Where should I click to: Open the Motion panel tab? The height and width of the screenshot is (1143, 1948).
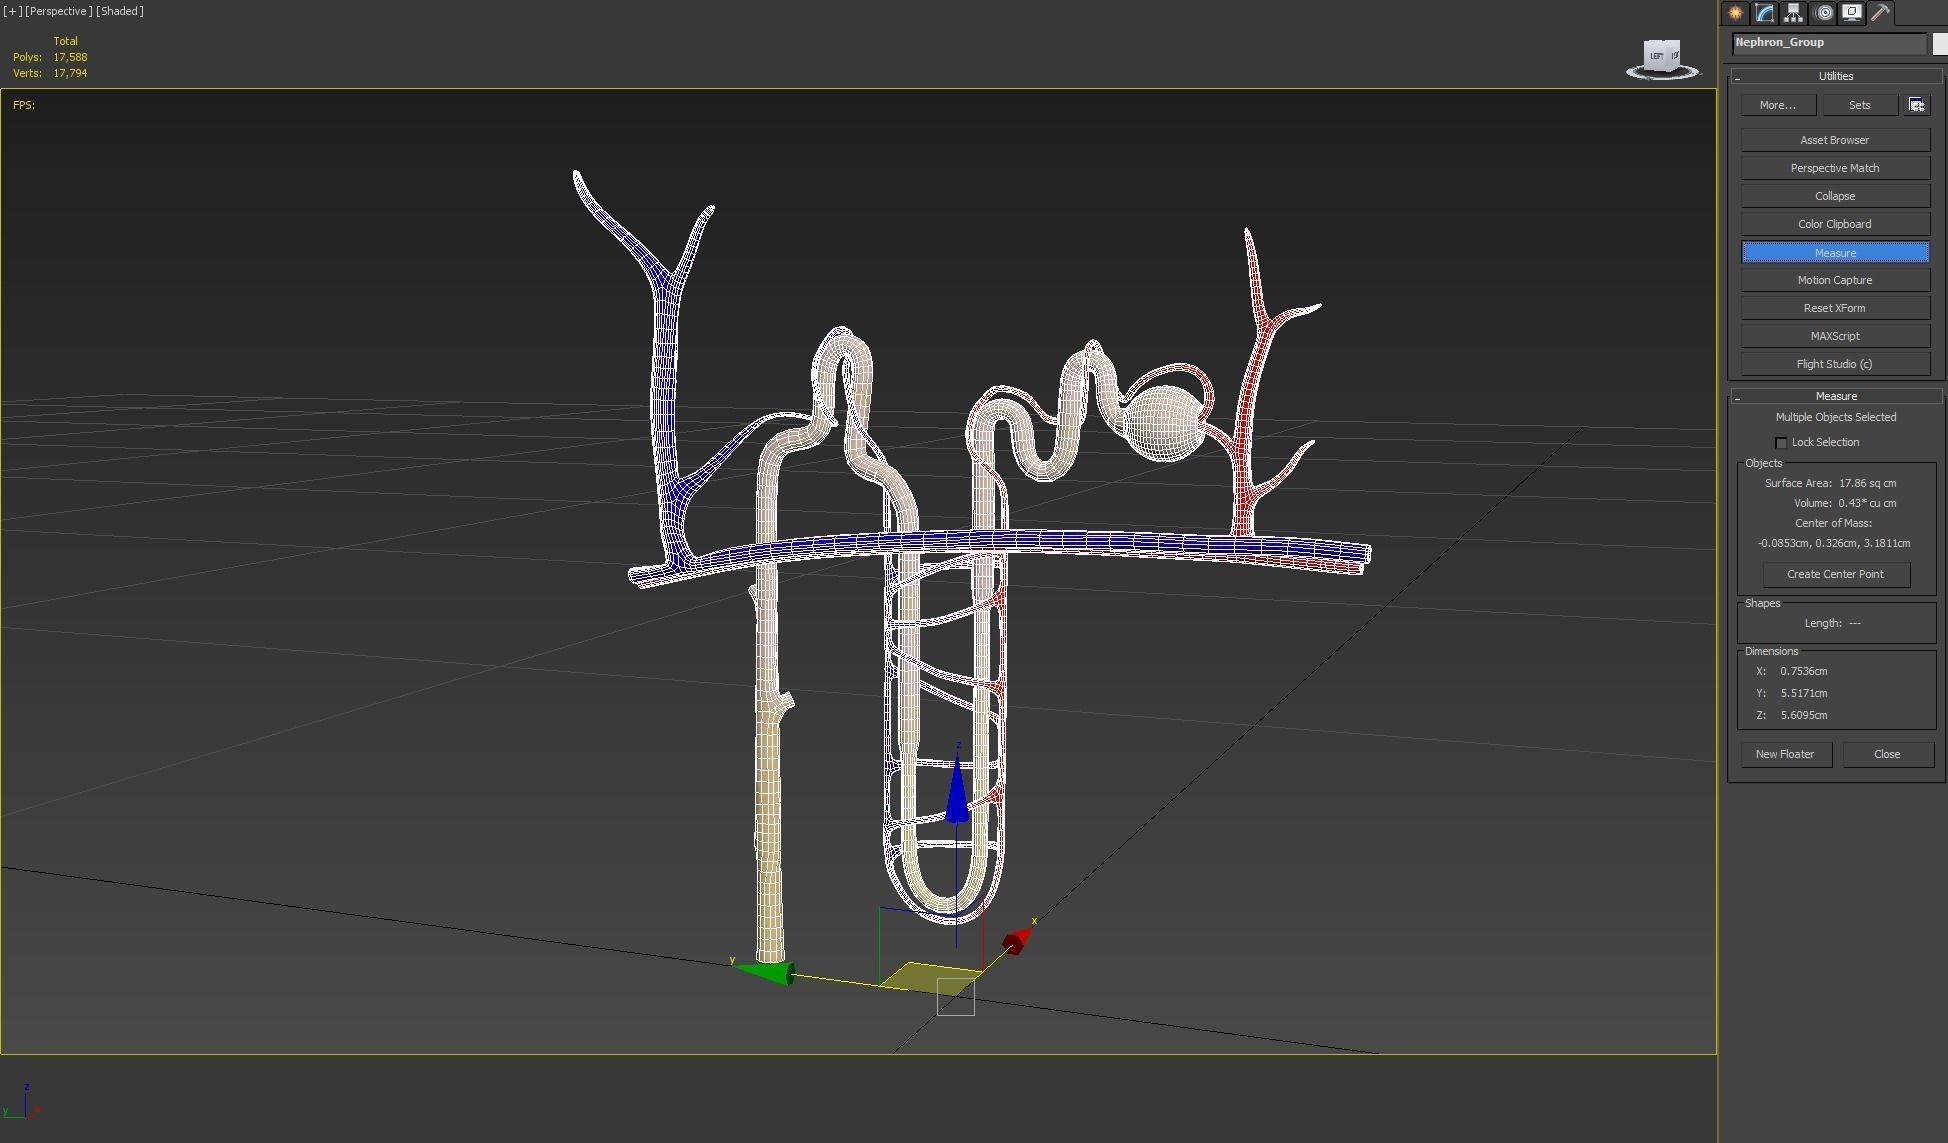(x=1824, y=13)
